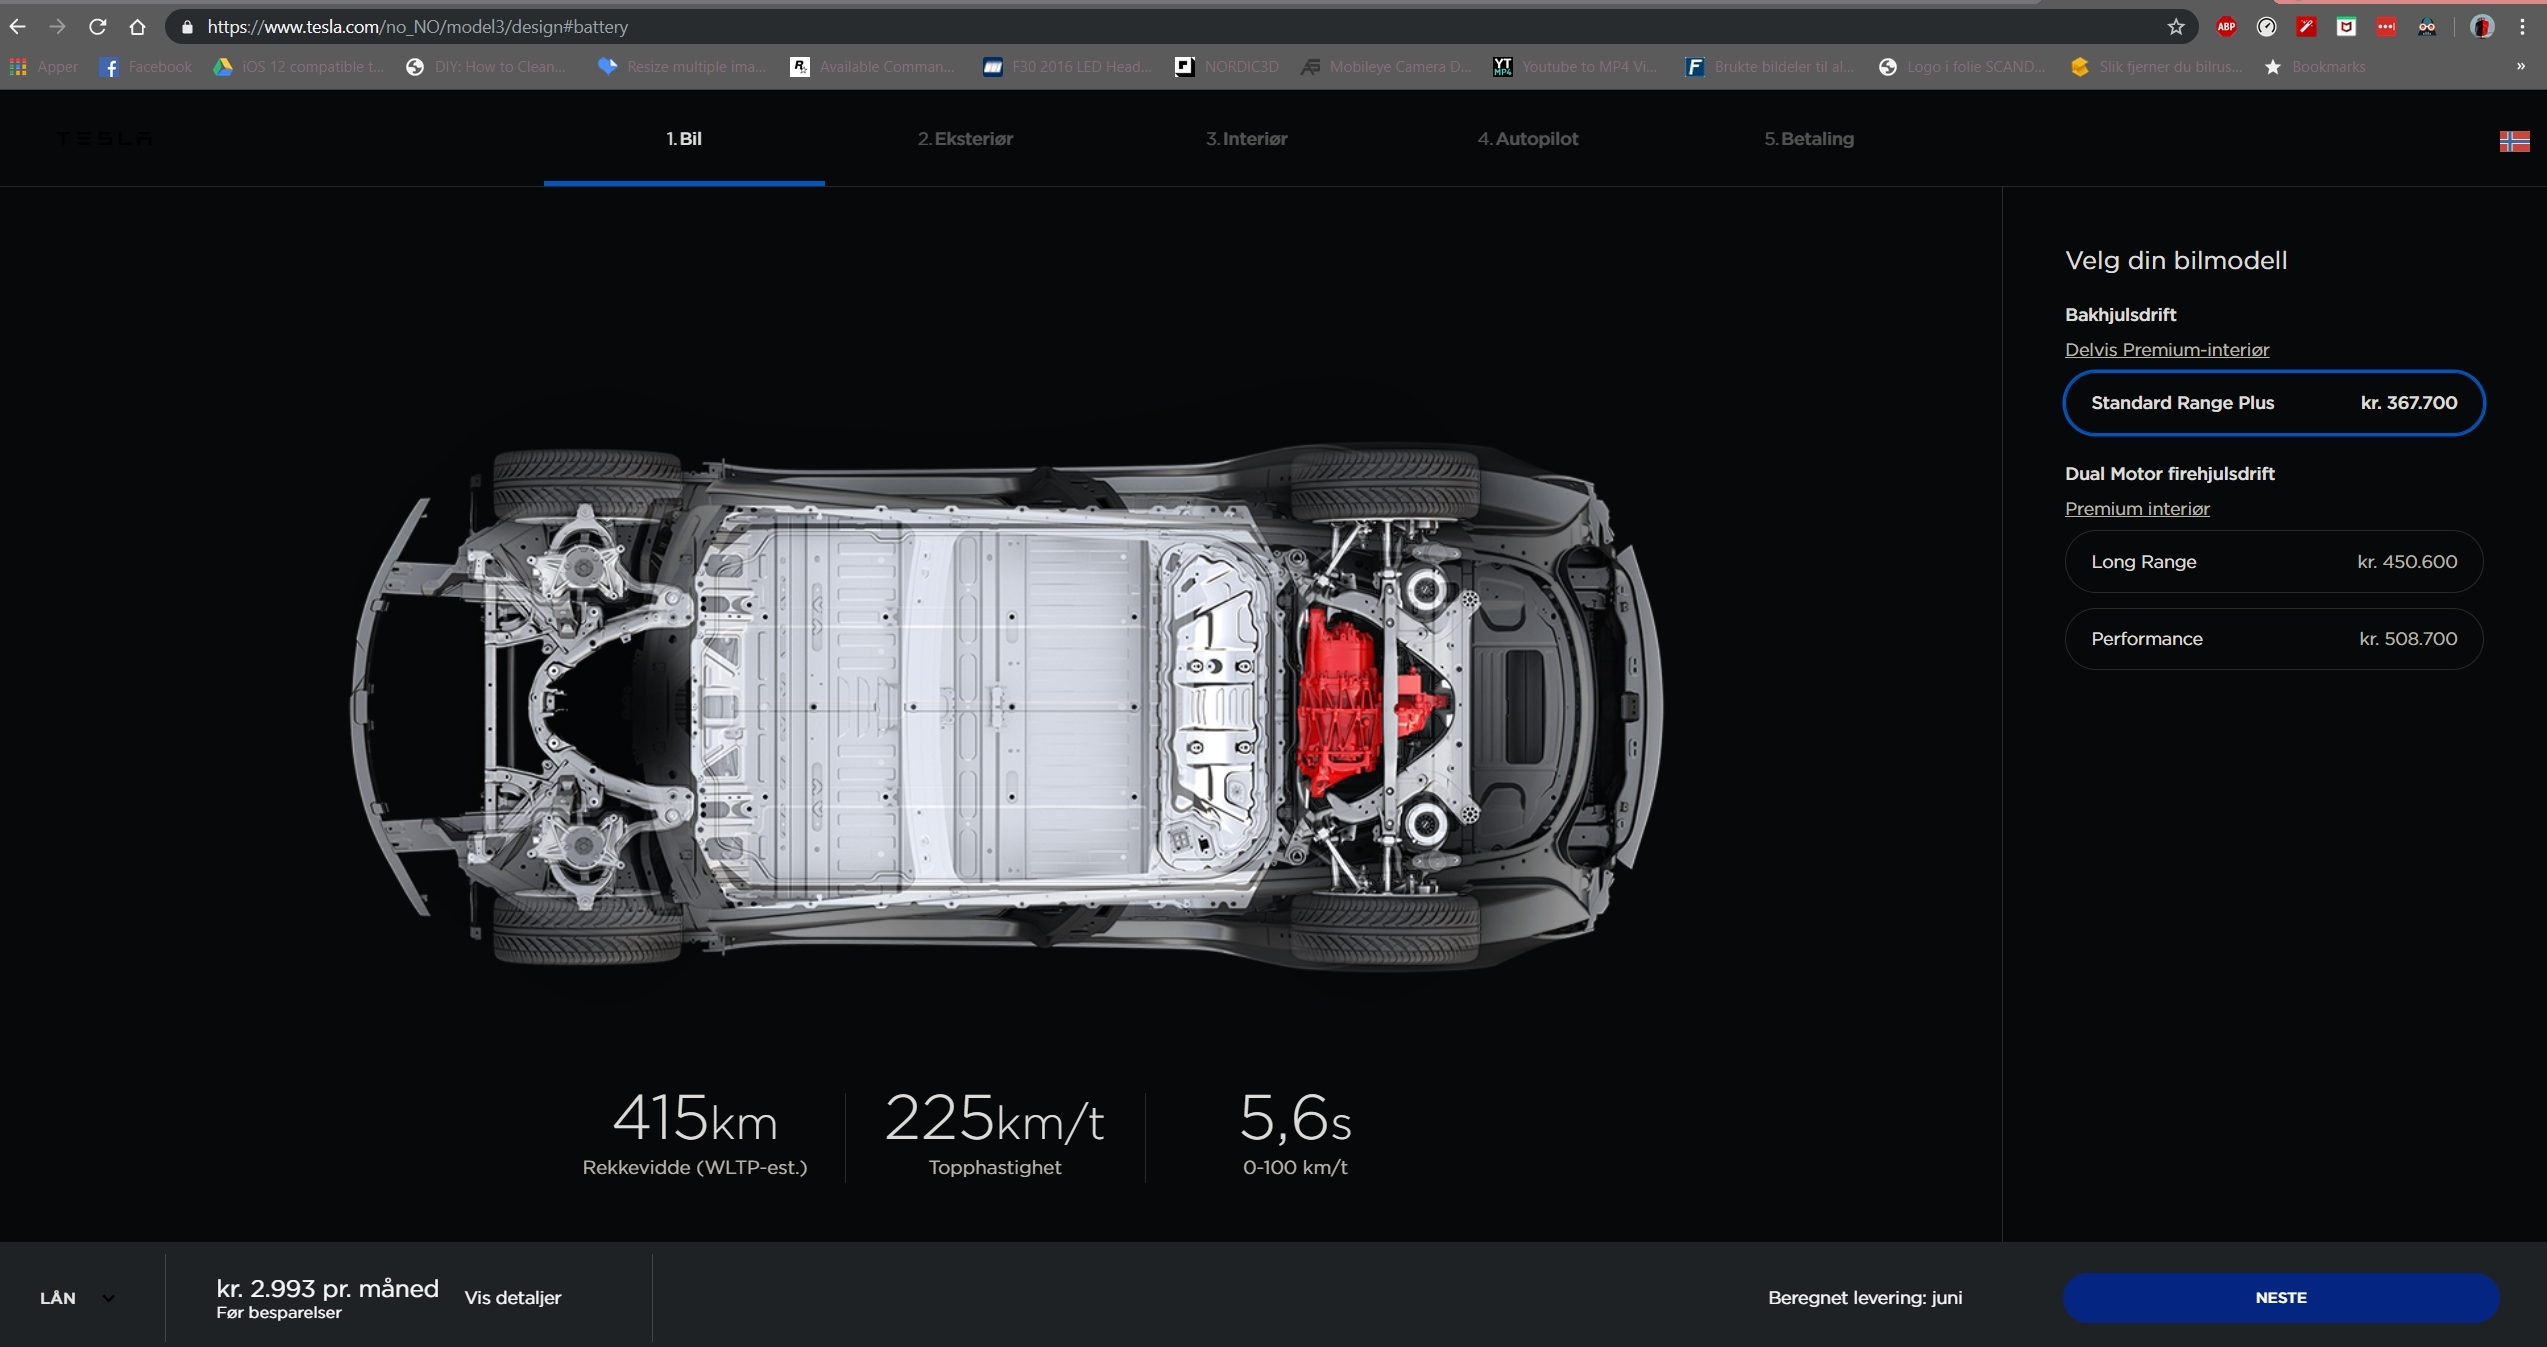
Task: Click the browser home icon
Action: click(x=138, y=27)
